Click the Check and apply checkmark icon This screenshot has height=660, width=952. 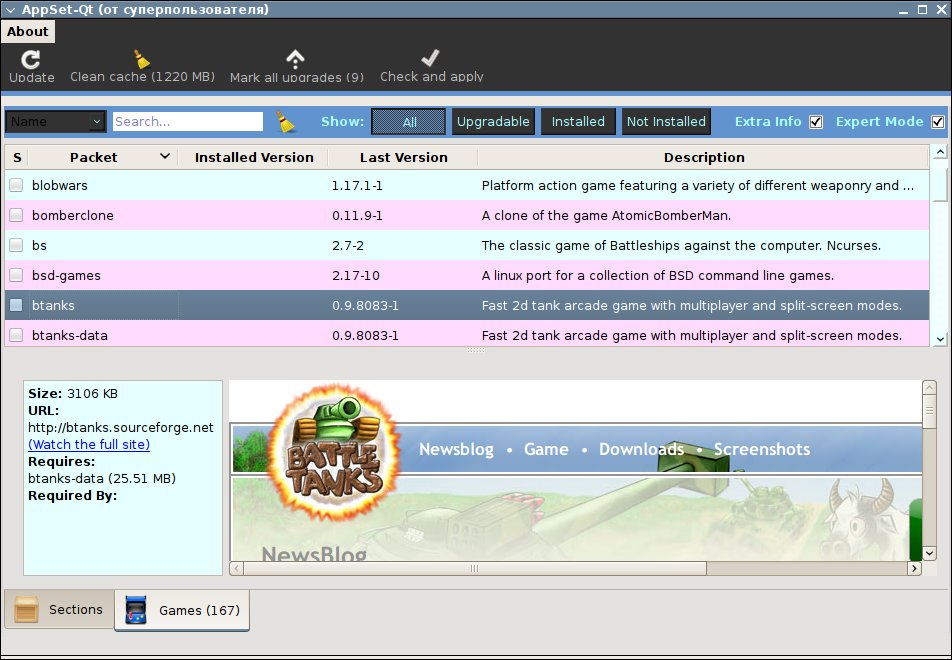pos(430,58)
